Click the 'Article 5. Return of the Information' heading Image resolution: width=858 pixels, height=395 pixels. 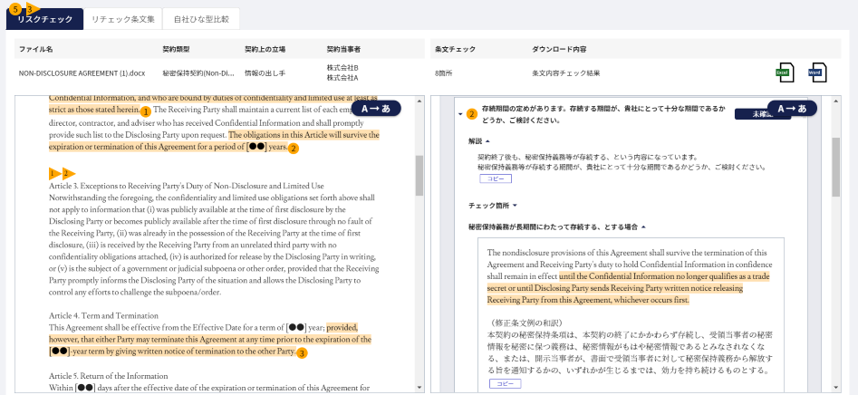108,376
